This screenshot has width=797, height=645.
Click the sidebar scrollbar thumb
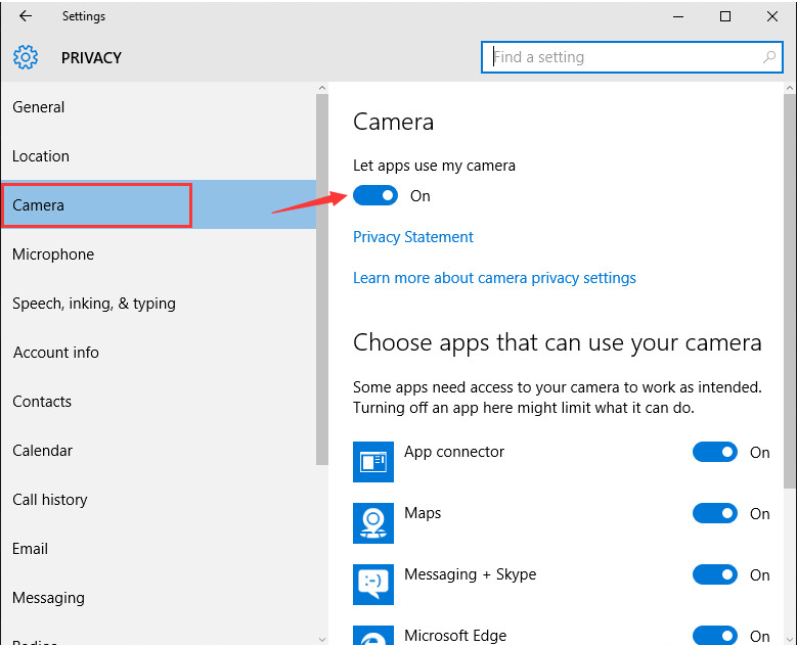pyautogui.click(x=322, y=280)
